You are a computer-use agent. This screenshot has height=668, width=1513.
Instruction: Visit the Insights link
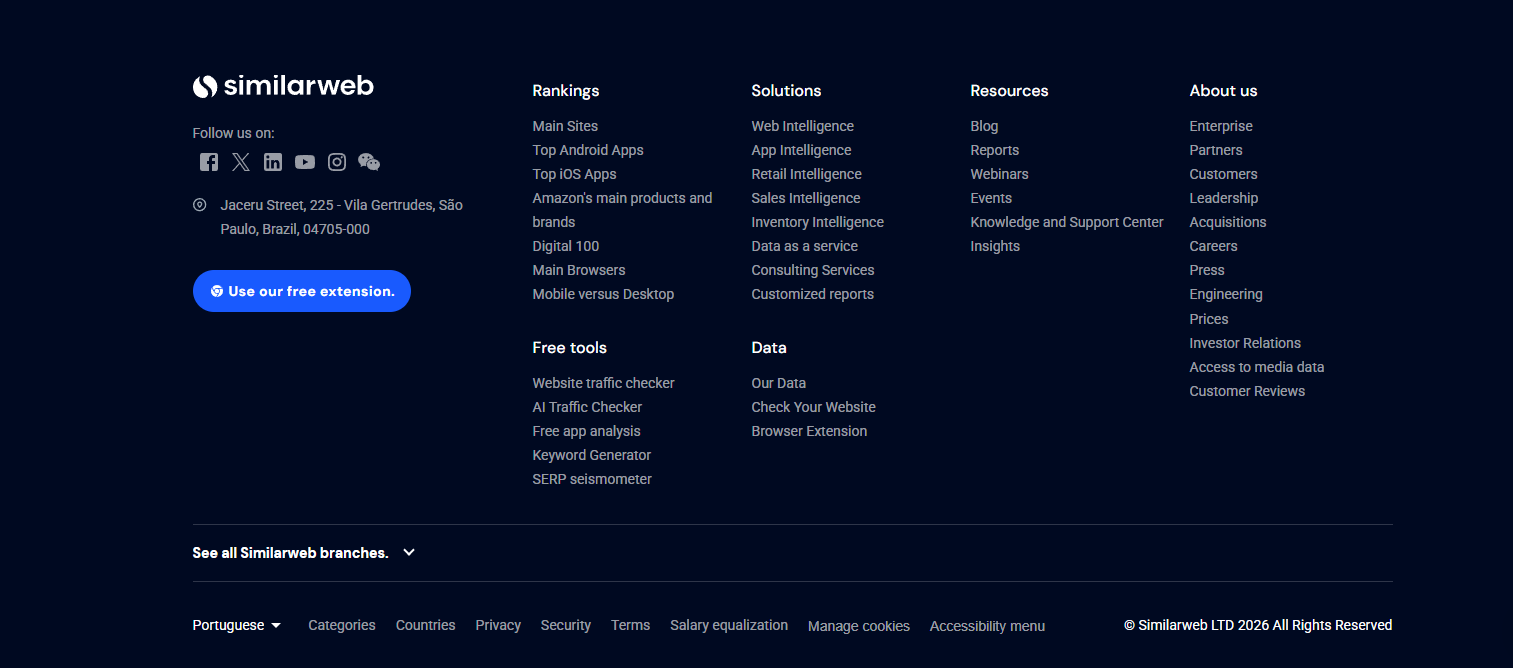pyautogui.click(x=996, y=246)
